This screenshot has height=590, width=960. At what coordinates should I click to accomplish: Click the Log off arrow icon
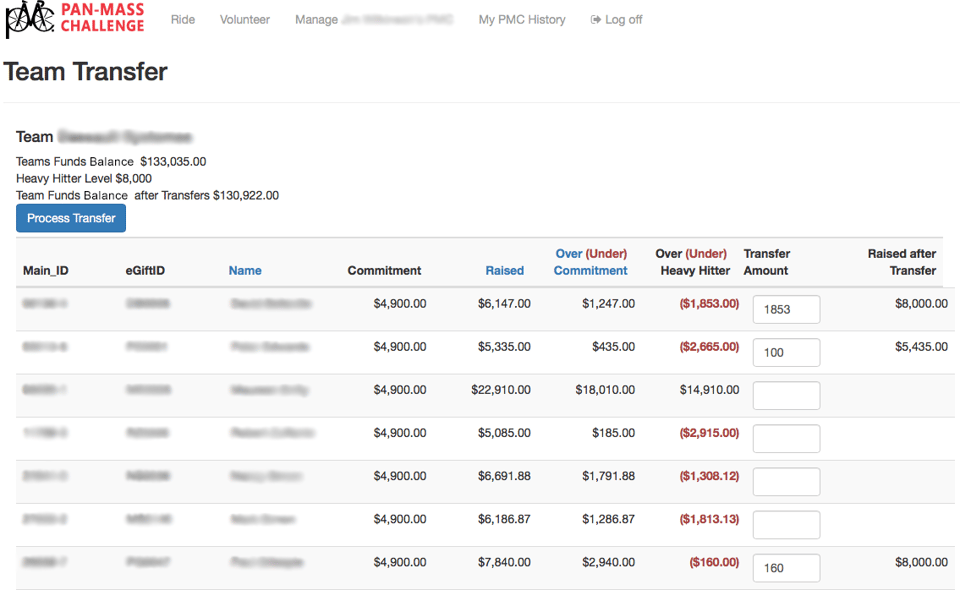(x=596, y=20)
